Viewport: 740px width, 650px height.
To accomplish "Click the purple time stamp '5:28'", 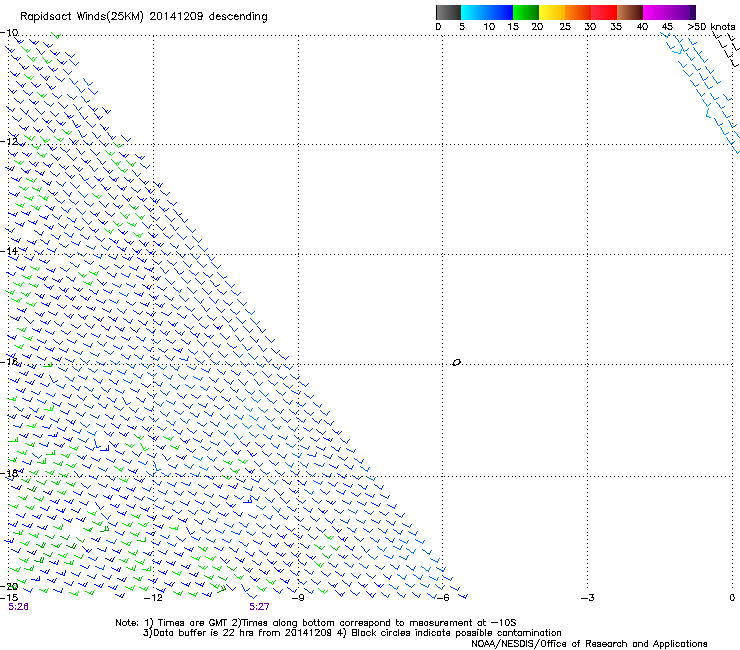I will [18, 607].
